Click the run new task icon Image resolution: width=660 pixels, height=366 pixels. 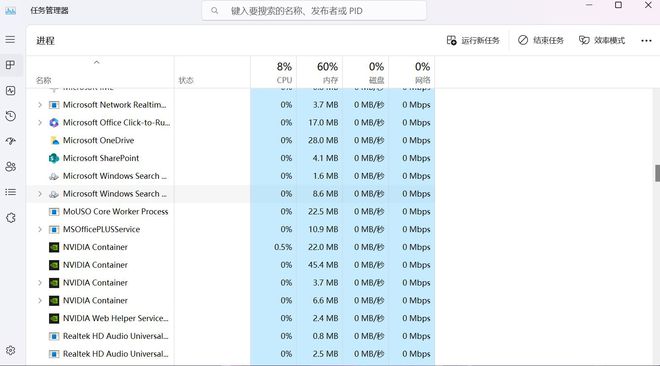point(451,40)
